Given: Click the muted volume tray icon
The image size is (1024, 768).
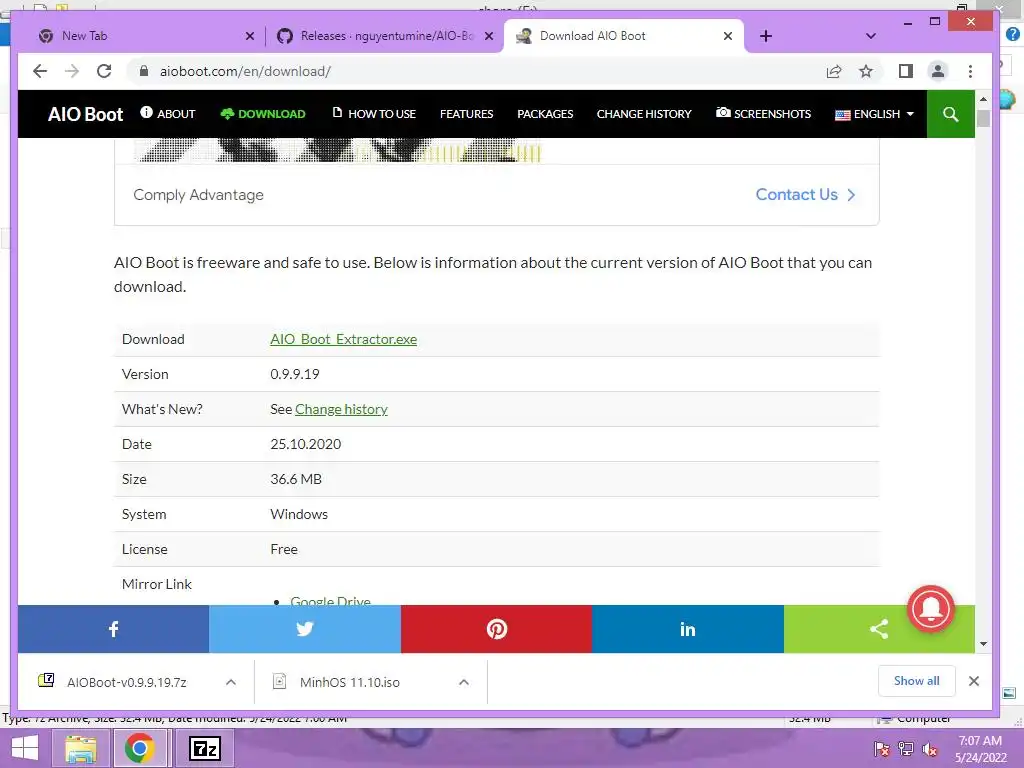Looking at the screenshot, I should click(929, 749).
